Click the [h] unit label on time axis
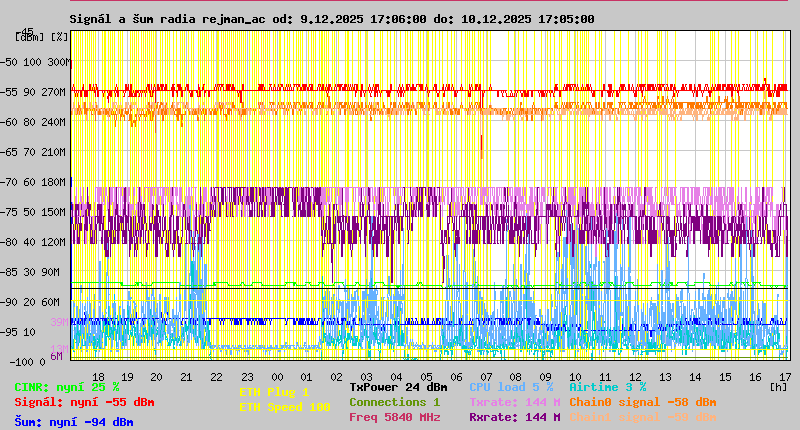The height and width of the screenshot is (430, 800). pos(777,385)
